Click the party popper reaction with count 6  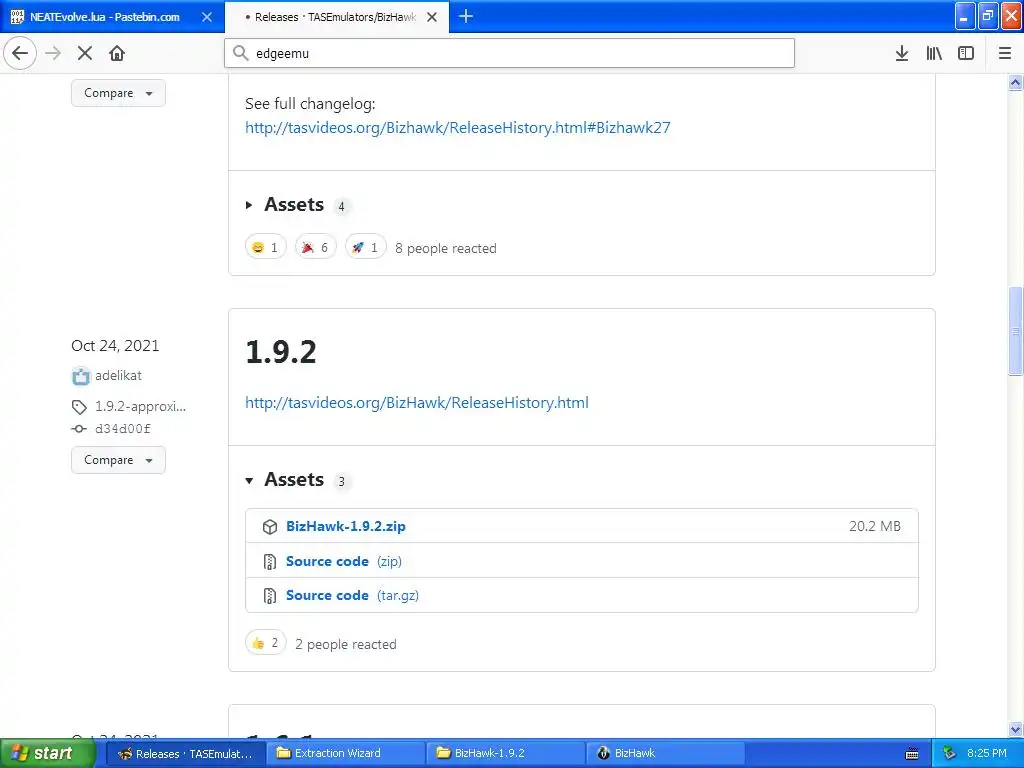click(x=315, y=247)
